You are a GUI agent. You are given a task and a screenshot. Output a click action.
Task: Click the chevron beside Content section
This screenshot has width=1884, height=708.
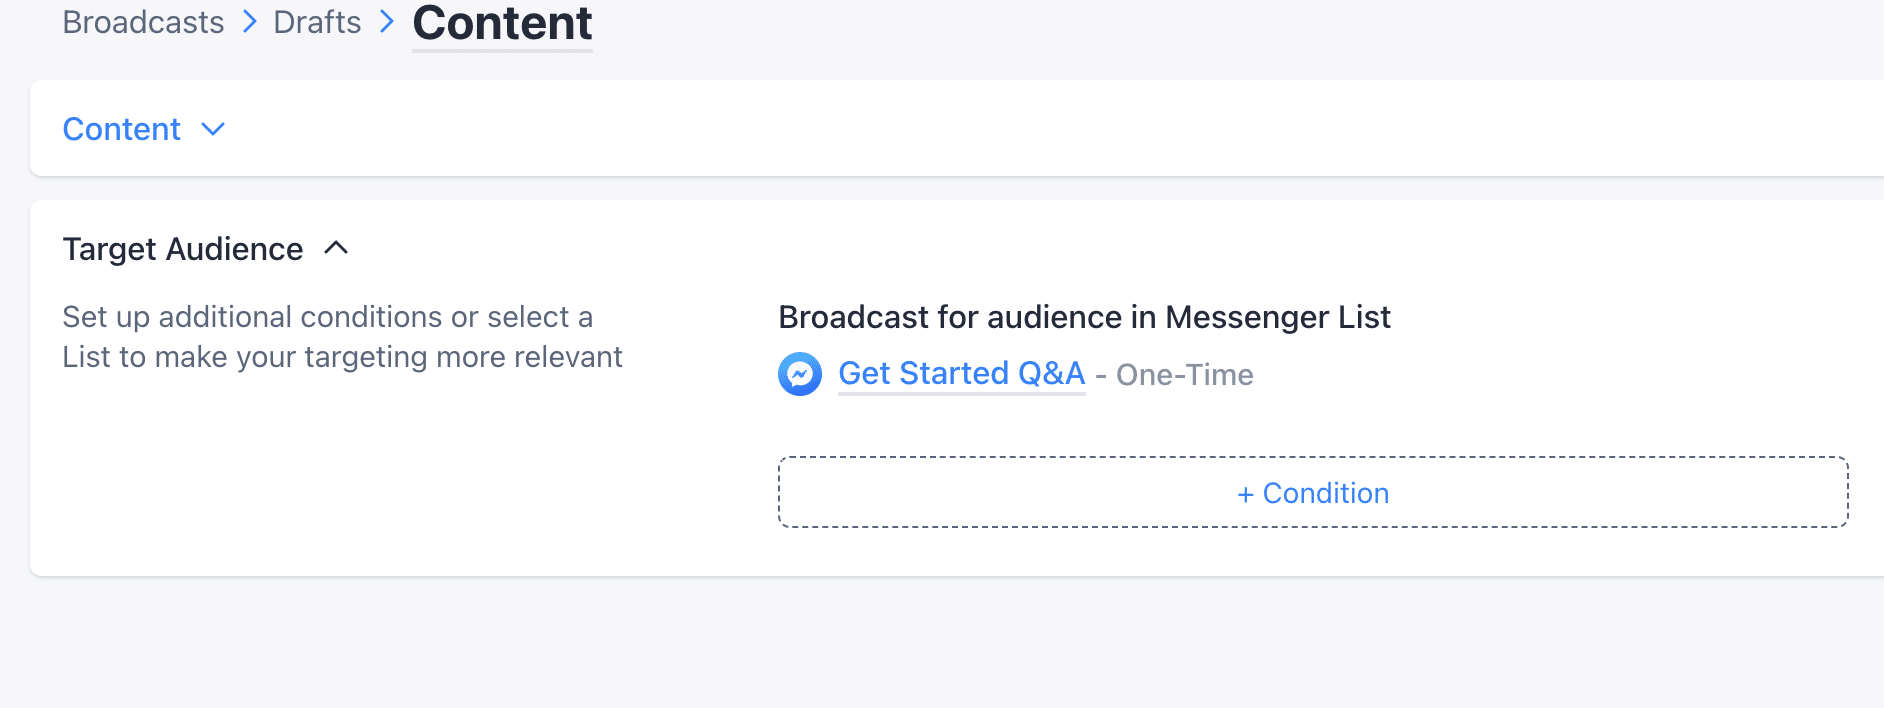pyautogui.click(x=213, y=129)
